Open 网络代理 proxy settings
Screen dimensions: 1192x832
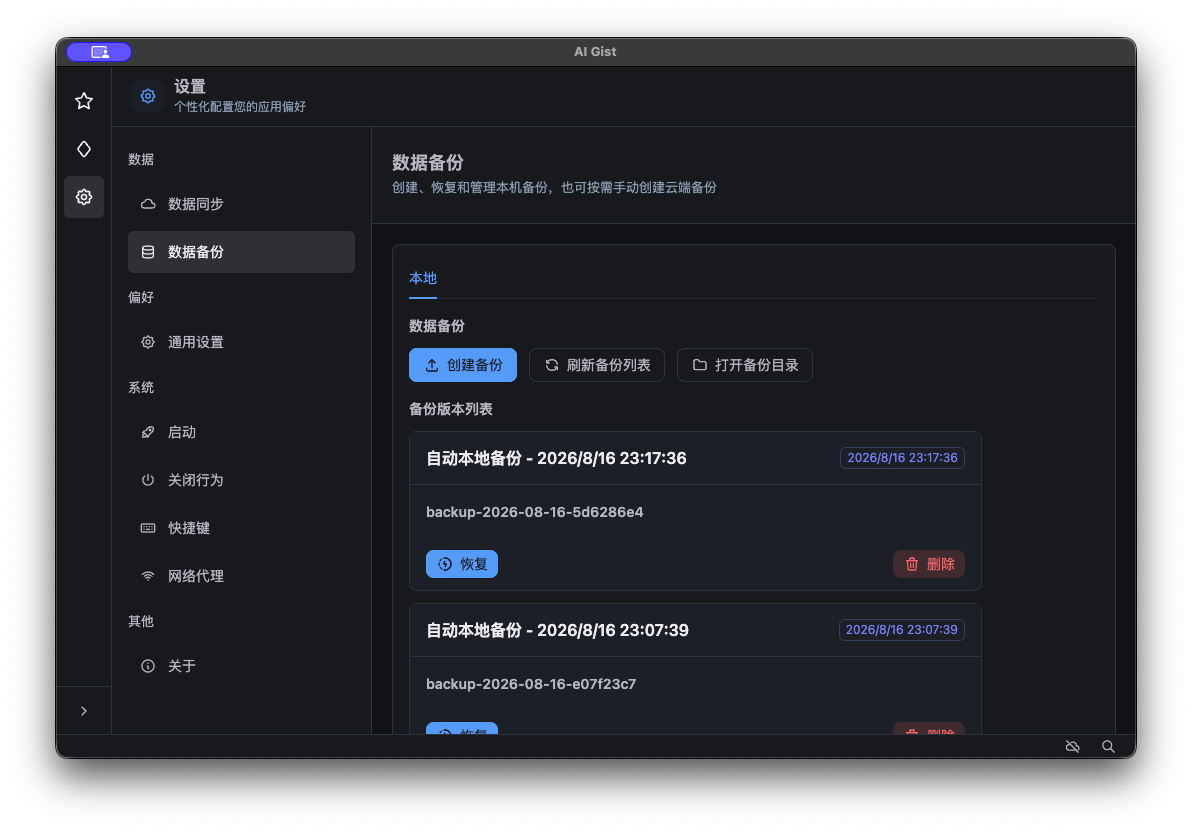point(241,576)
